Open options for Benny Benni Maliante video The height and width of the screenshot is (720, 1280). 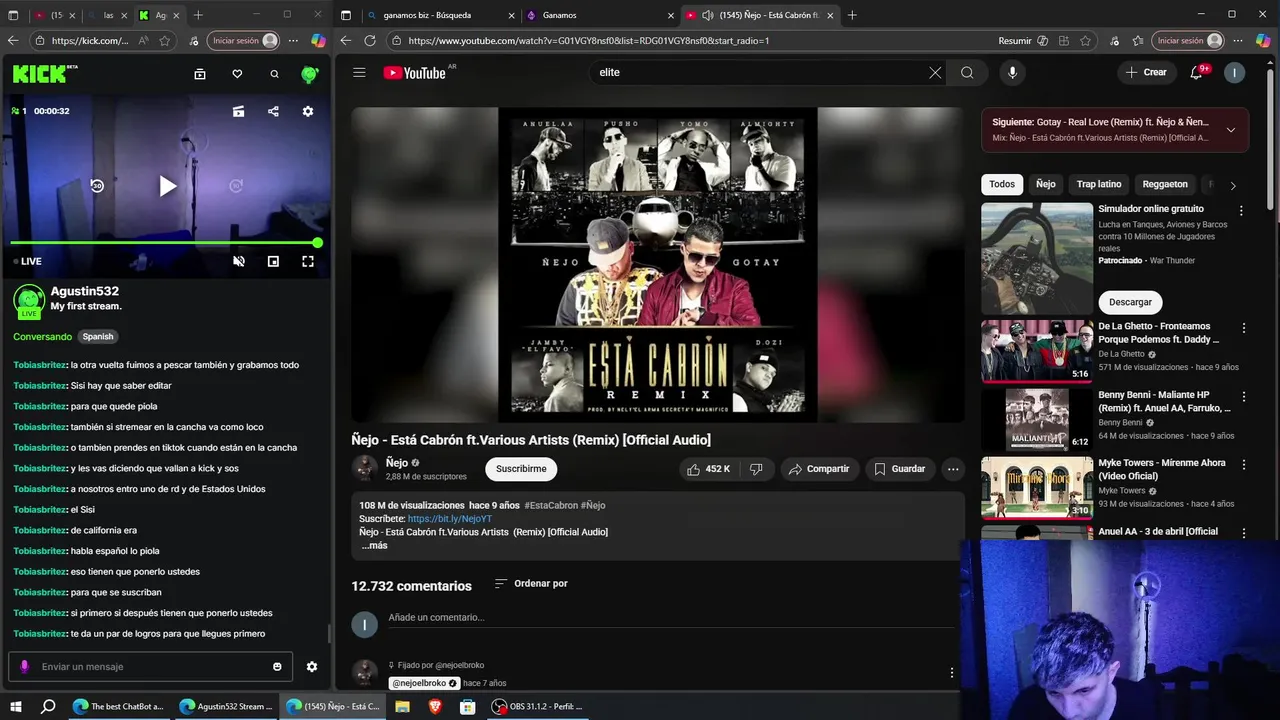tap(1244, 396)
